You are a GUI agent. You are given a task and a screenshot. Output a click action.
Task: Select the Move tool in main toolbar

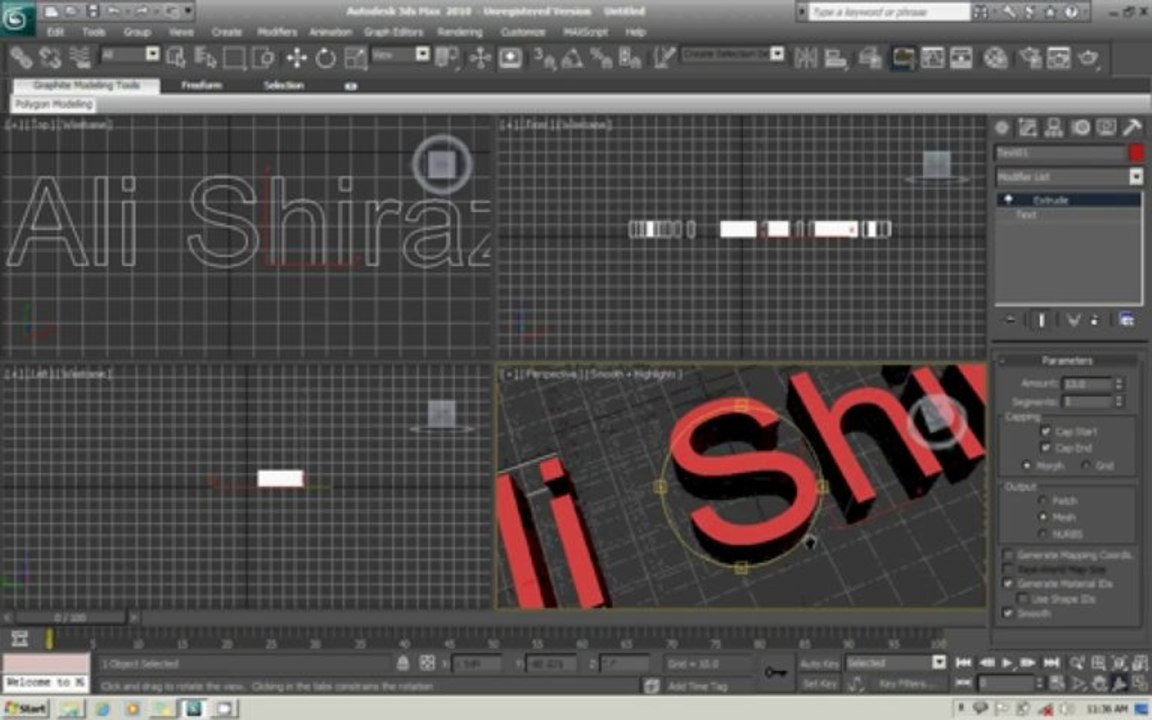[x=296, y=57]
